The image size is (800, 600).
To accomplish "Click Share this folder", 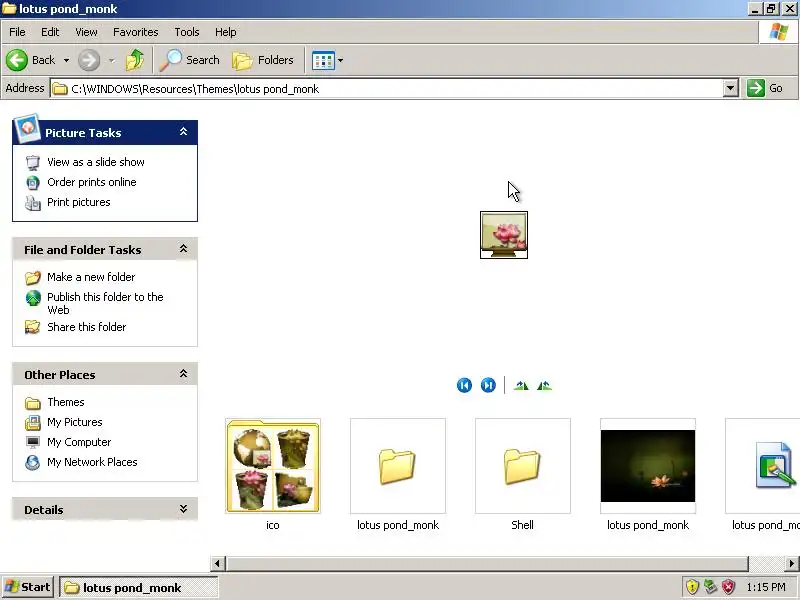I will pyautogui.click(x=87, y=327).
